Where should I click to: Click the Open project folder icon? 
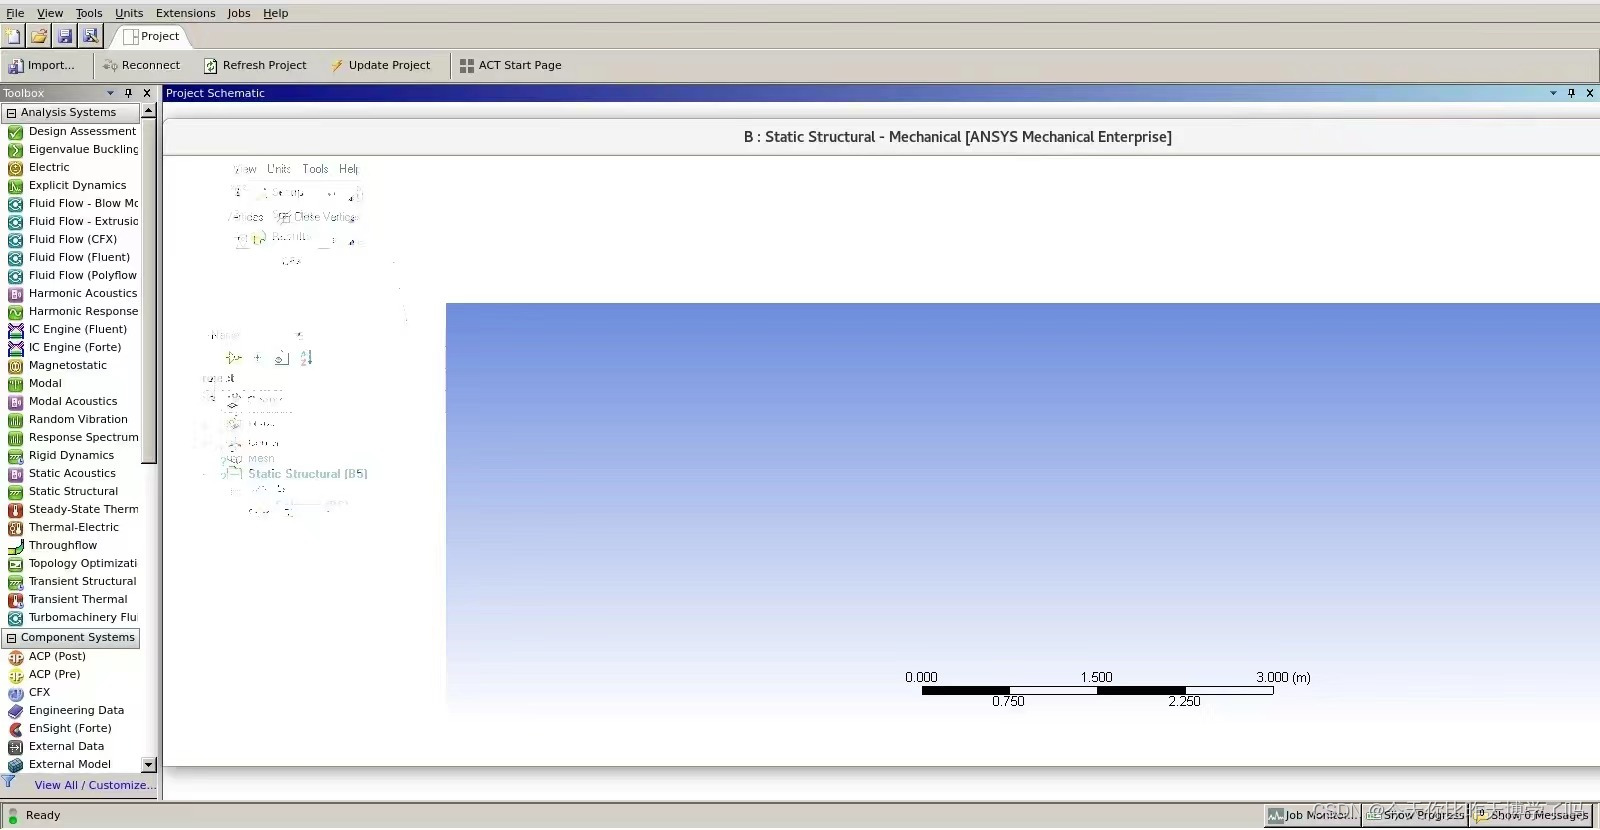coord(39,36)
